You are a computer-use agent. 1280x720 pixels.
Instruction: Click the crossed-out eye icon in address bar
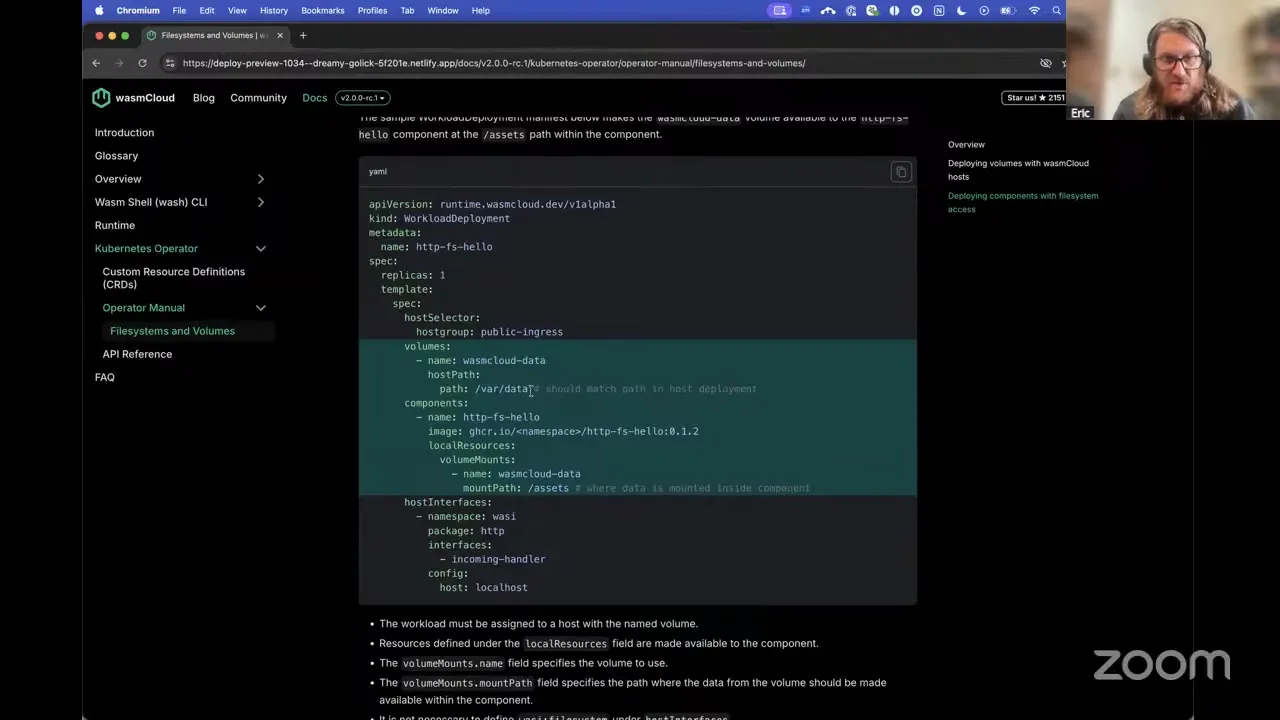pos(1046,63)
